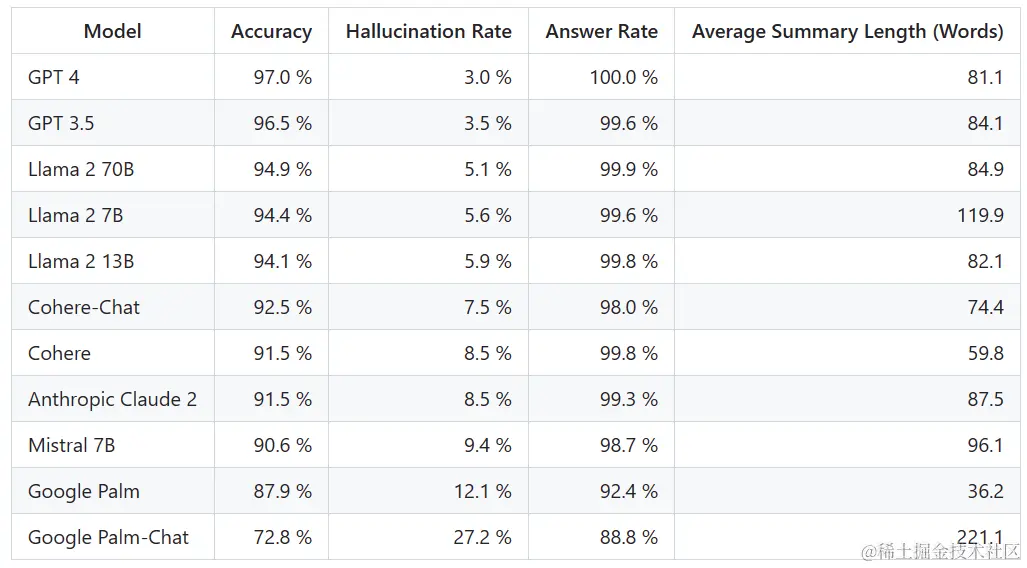Viewport: 1027px width, 568px height.
Task: Click GPT 4's 97.0 % accuracy value
Action: (x=283, y=77)
